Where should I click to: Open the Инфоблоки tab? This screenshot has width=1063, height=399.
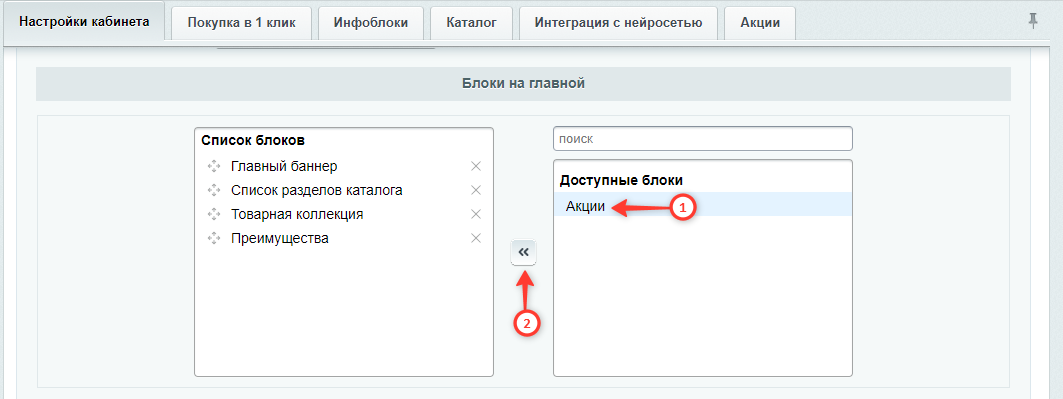click(x=371, y=23)
